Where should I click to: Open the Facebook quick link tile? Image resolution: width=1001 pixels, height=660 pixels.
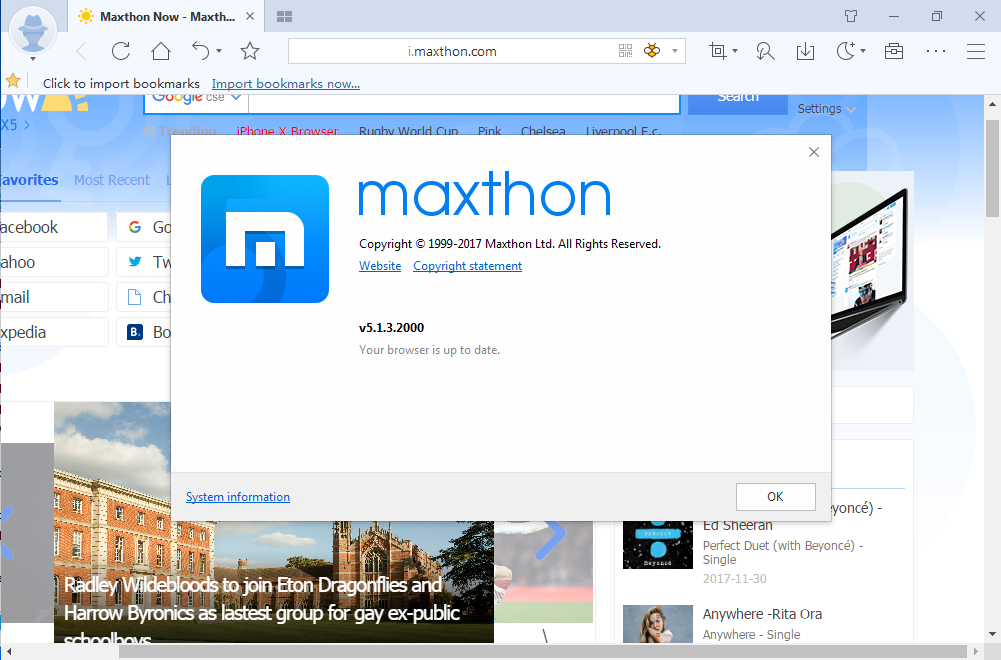(54, 227)
